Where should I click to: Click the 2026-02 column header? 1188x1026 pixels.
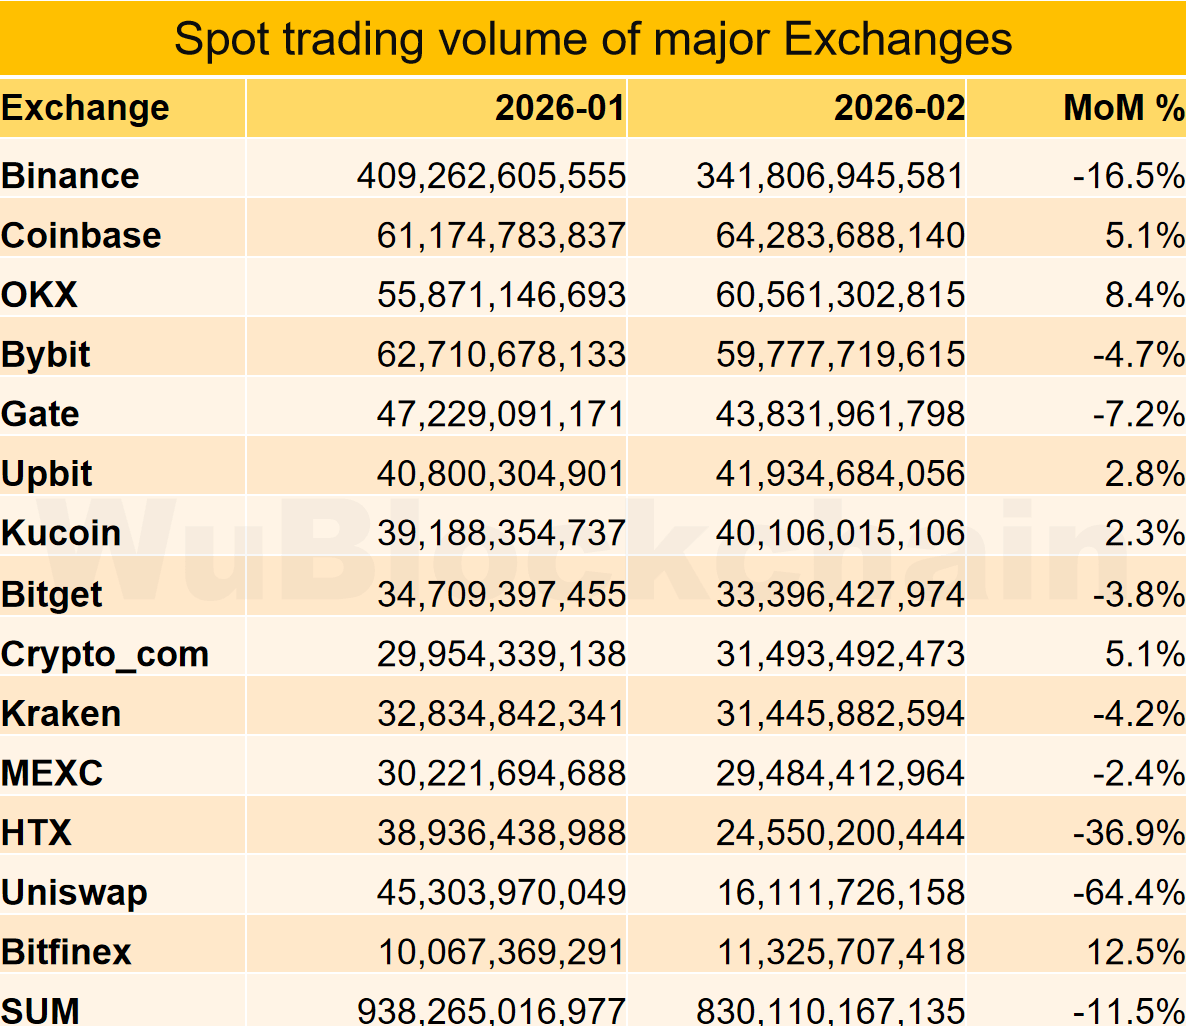click(x=899, y=108)
